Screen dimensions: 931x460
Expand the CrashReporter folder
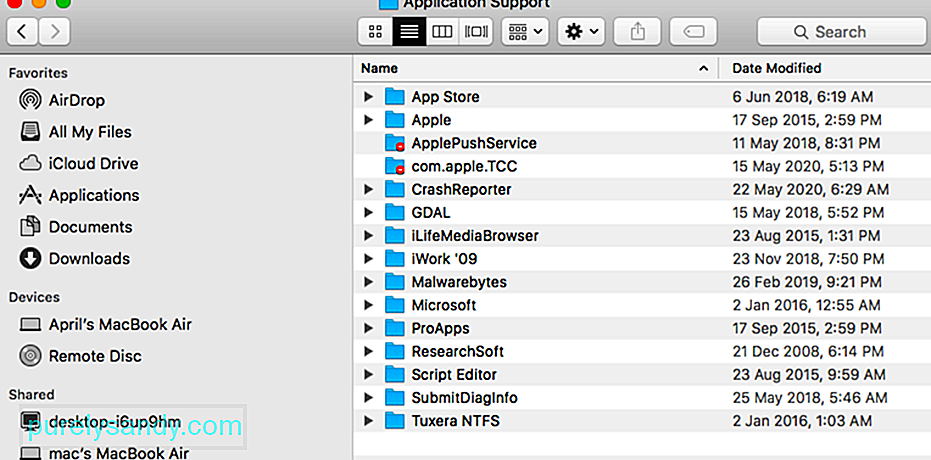pyautogui.click(x=369, y=189)
